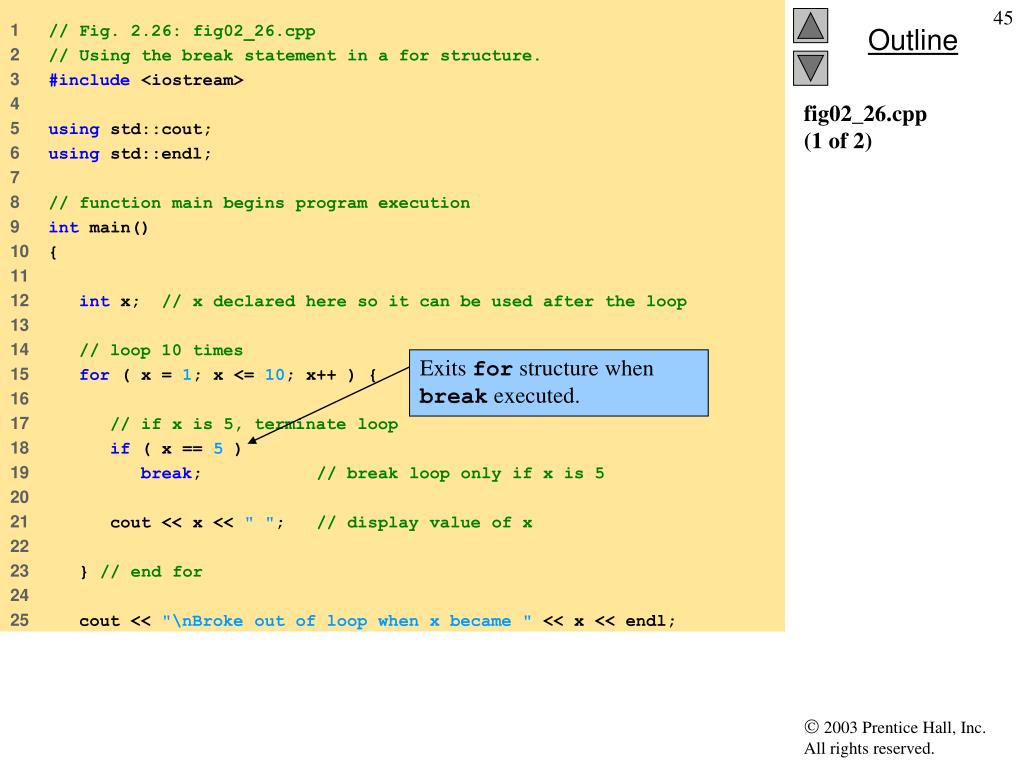Select the '// loop 10 times' comment
Screen dimensions: 1024x768
coord(161,351)
